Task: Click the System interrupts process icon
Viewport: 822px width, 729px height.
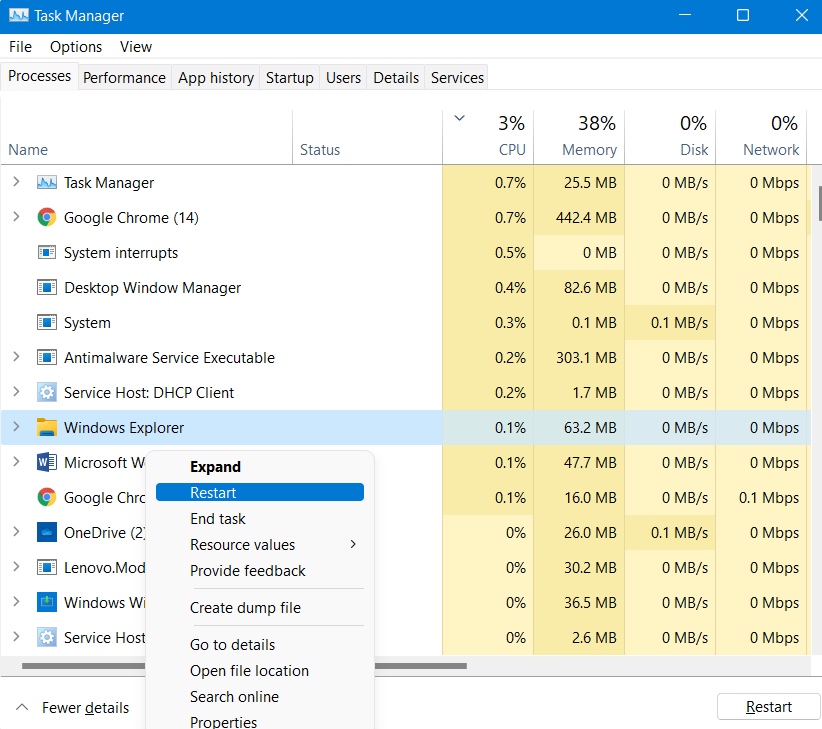Action: point(46,253)
